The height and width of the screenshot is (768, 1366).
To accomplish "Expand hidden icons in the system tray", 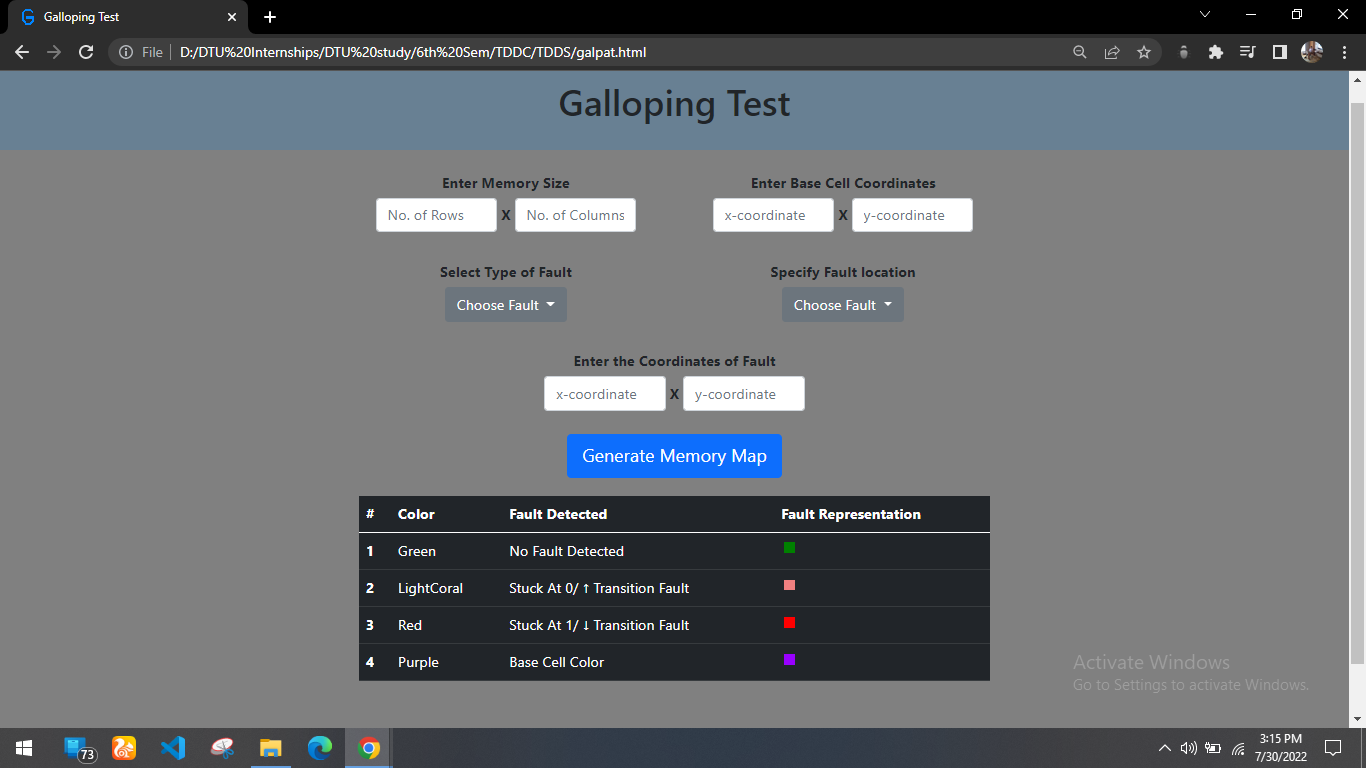I will [x=1164, y=747].
